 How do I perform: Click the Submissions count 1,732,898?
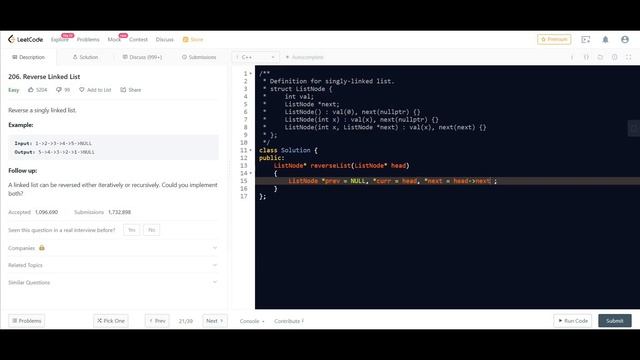[x=119, y=212]
